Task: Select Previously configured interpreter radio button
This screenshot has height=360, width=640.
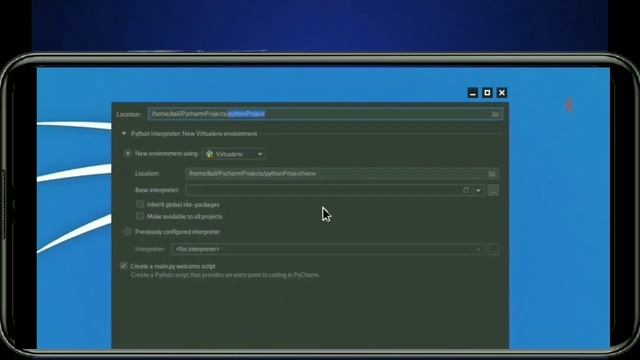Action: tap(127, 231)
